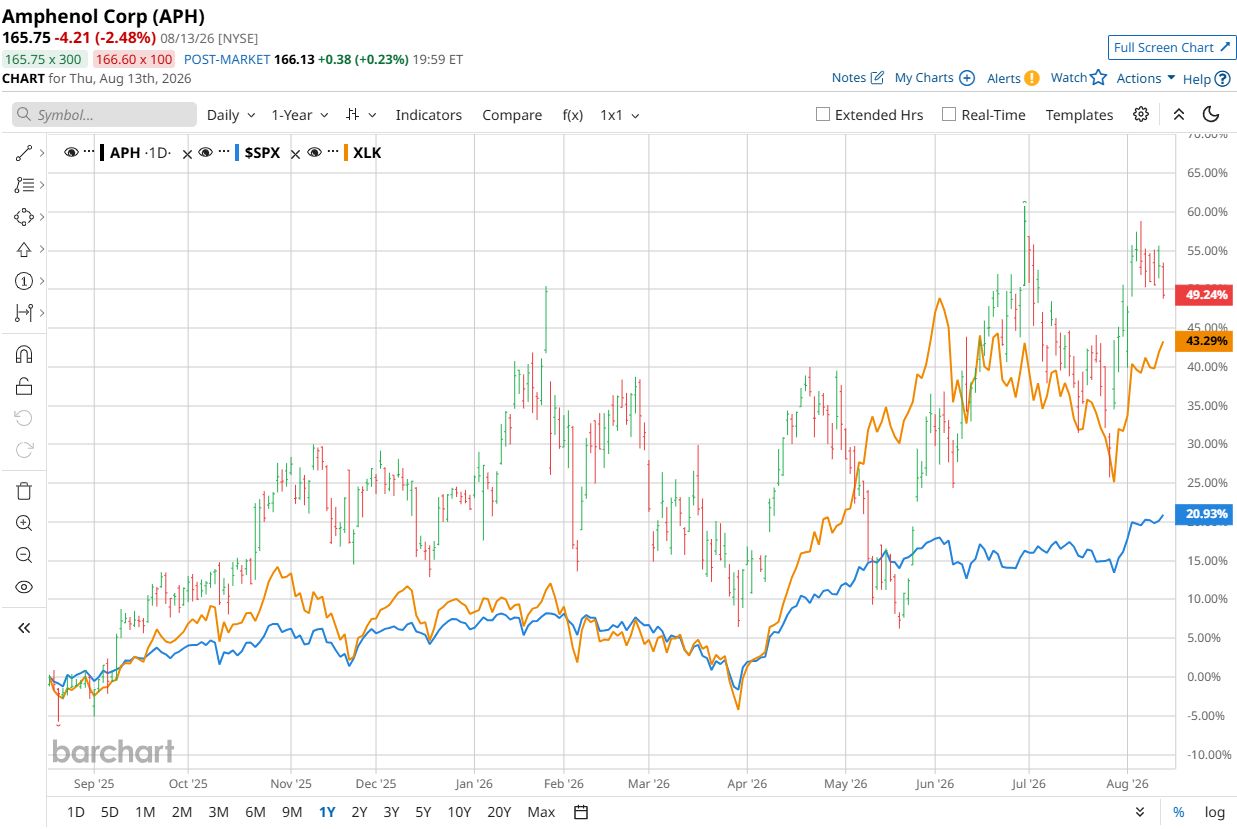Enable the Real-Time checkbox
1237x829 pixels.
point(949,114)
